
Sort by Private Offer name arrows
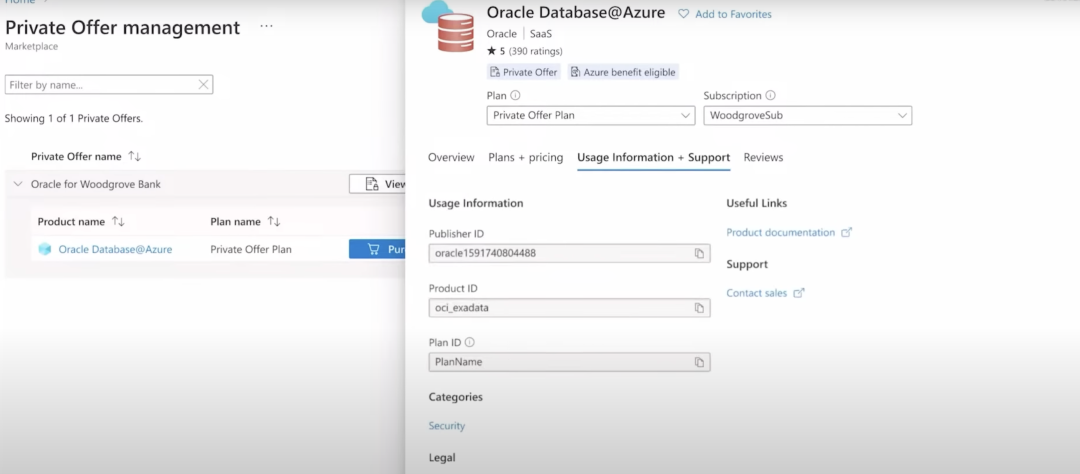click(134, 156)
